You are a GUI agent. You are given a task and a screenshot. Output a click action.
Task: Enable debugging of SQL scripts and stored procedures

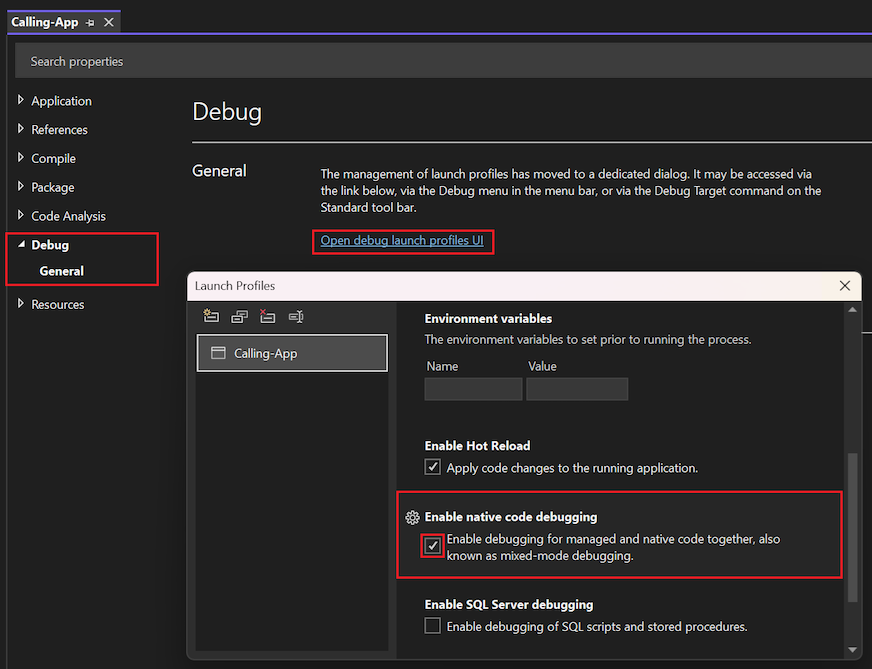pyautogui.click(x=432, y=625)
